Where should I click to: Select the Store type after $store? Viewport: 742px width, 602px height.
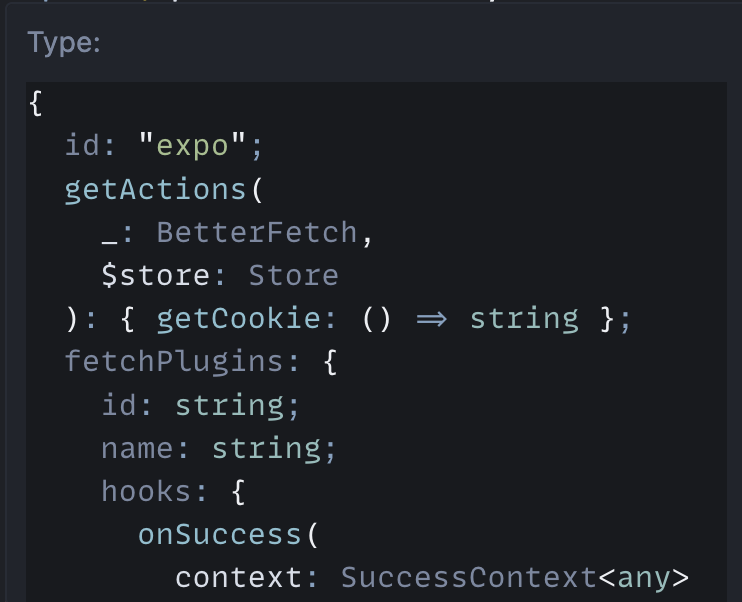[293, 275]
